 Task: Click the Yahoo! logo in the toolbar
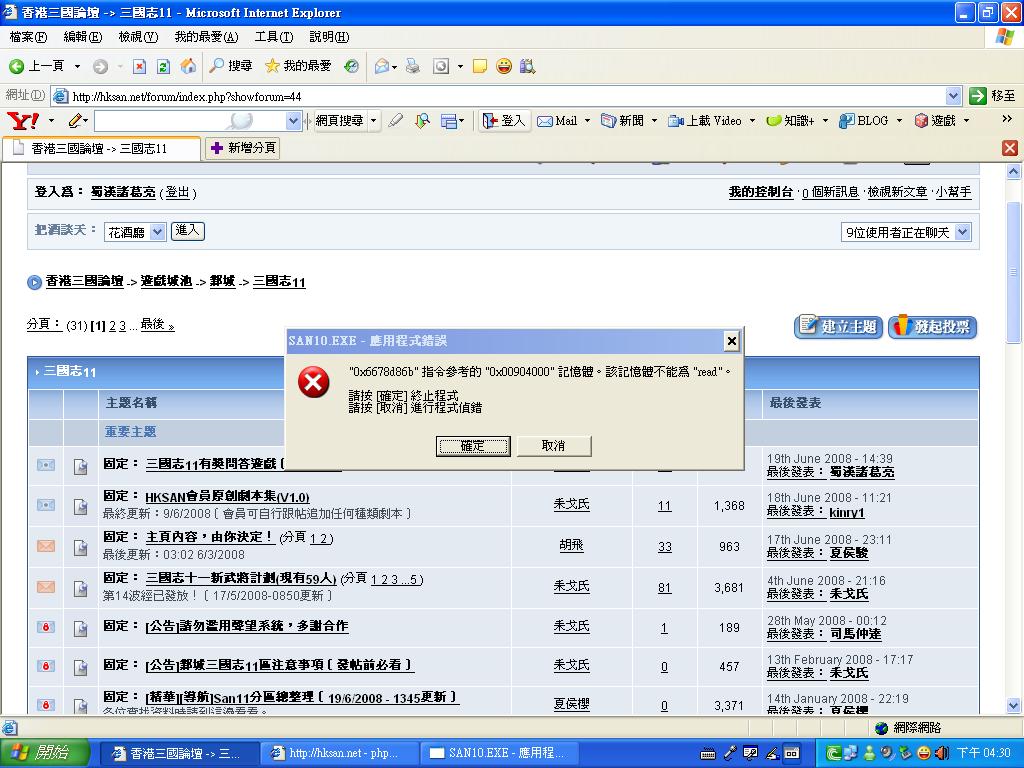pos(22,121)
